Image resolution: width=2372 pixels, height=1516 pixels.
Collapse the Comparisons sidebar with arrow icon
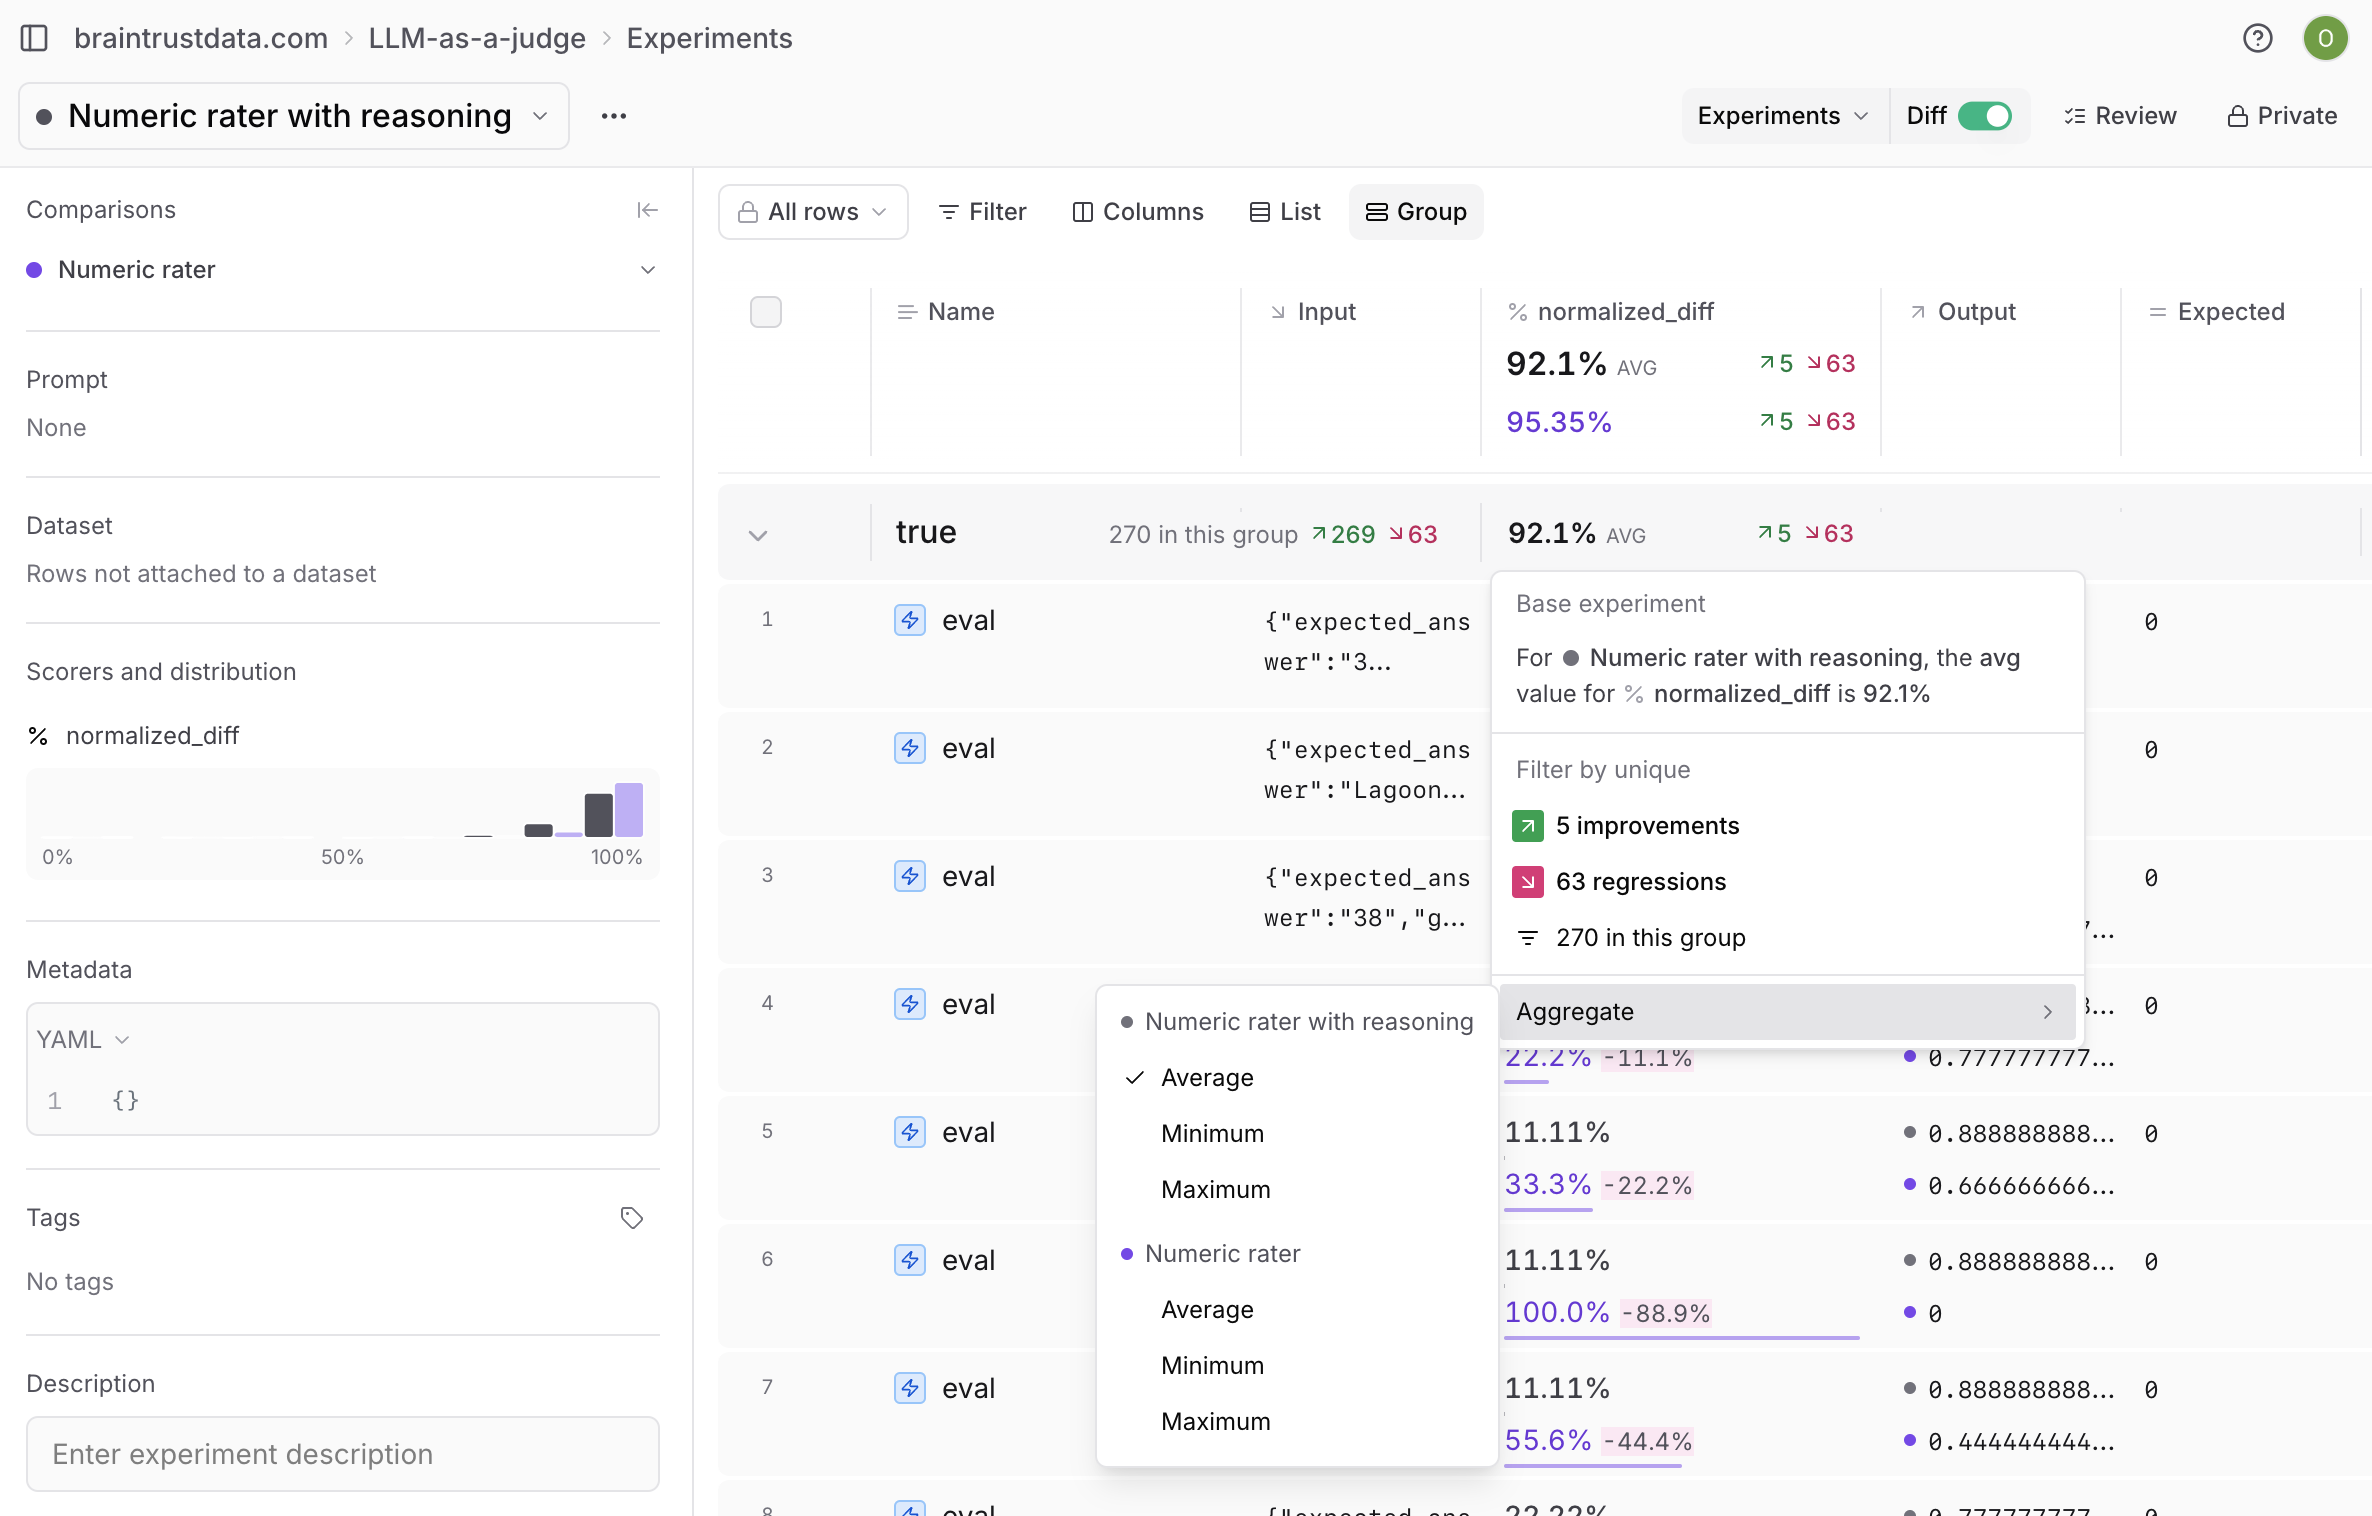pos(647,210)
